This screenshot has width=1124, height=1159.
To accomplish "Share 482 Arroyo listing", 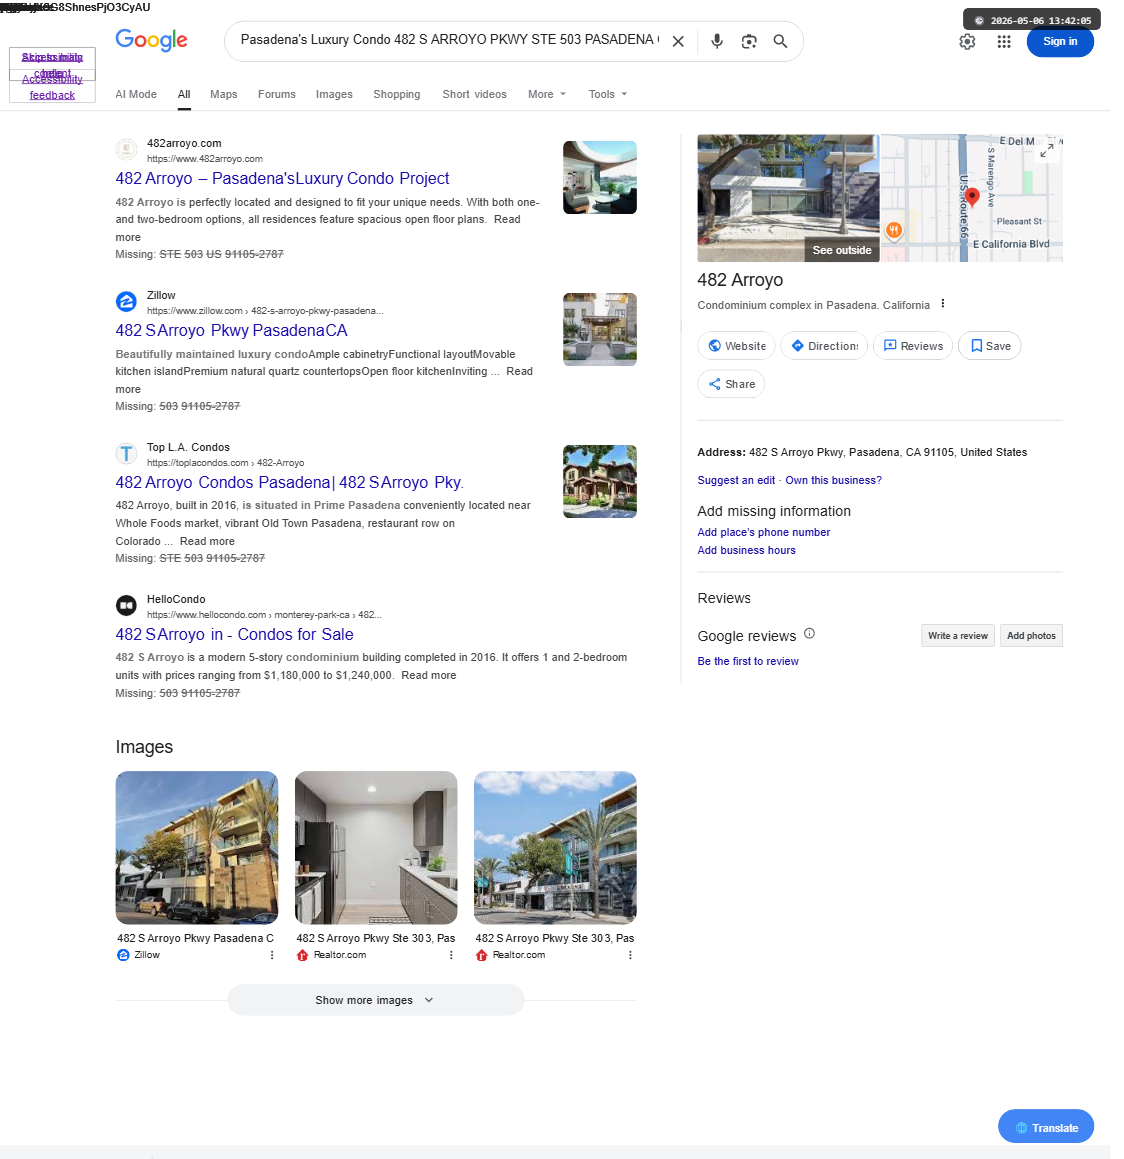I will [x=731, y=384].
